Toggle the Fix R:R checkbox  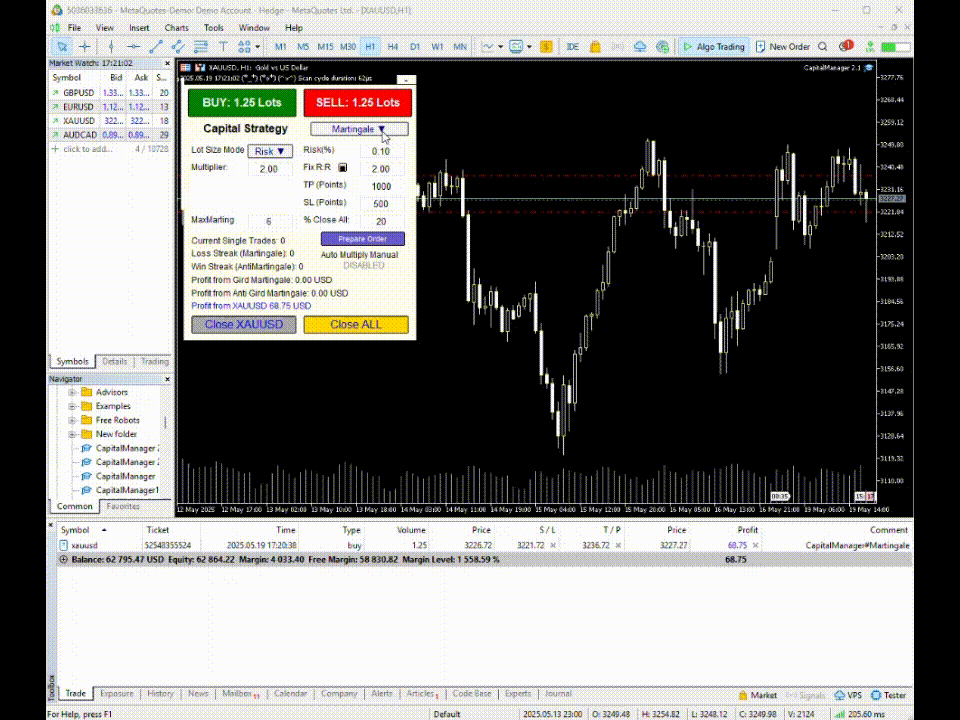click(343, 168)
